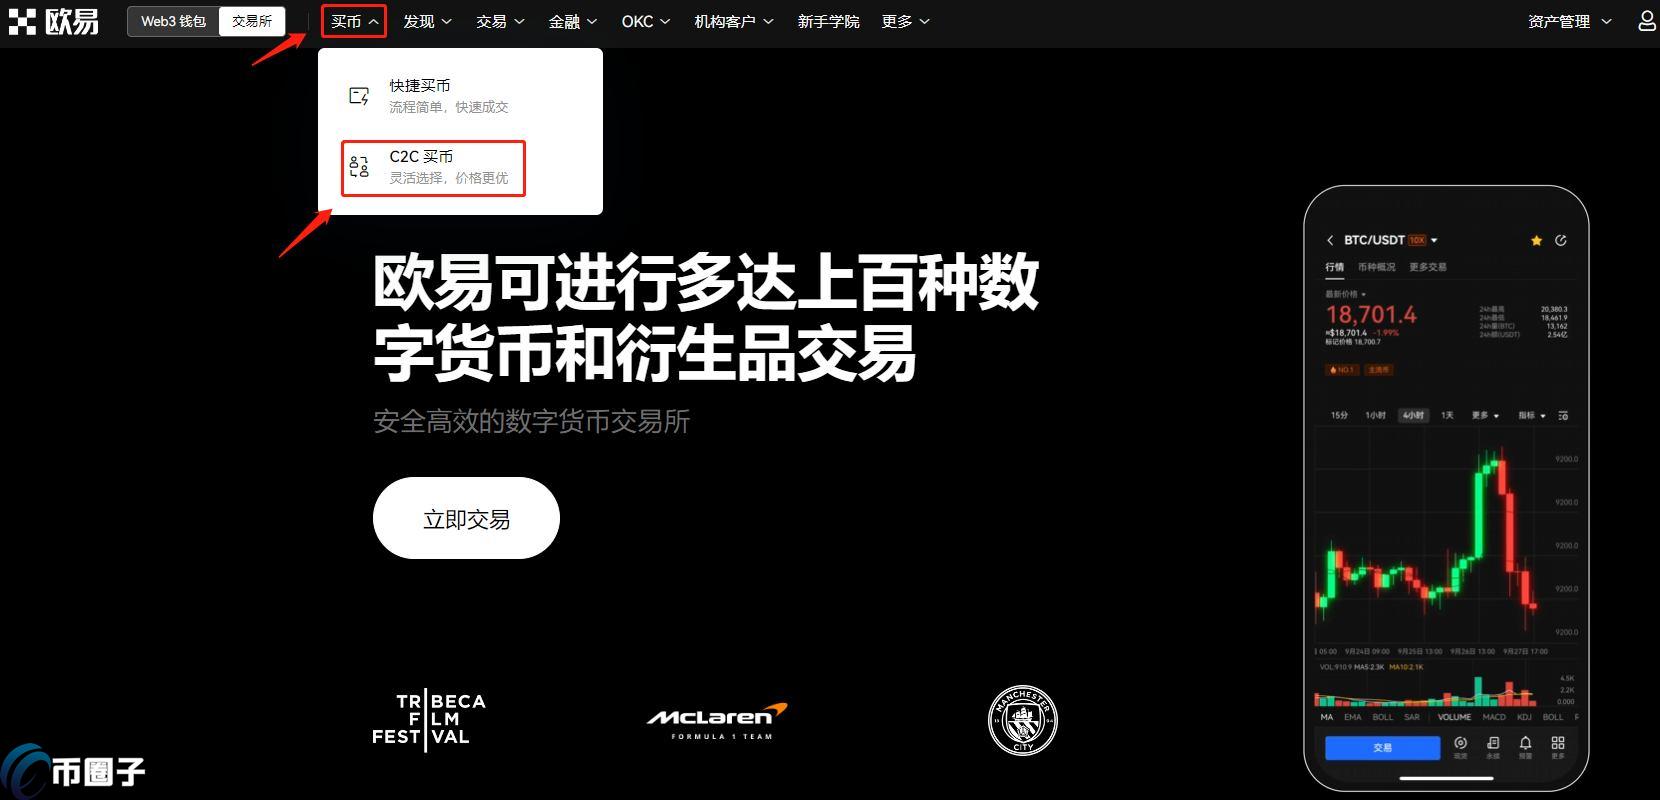
Task: Switch to 交易所 mode
Action: click(252, 21)
